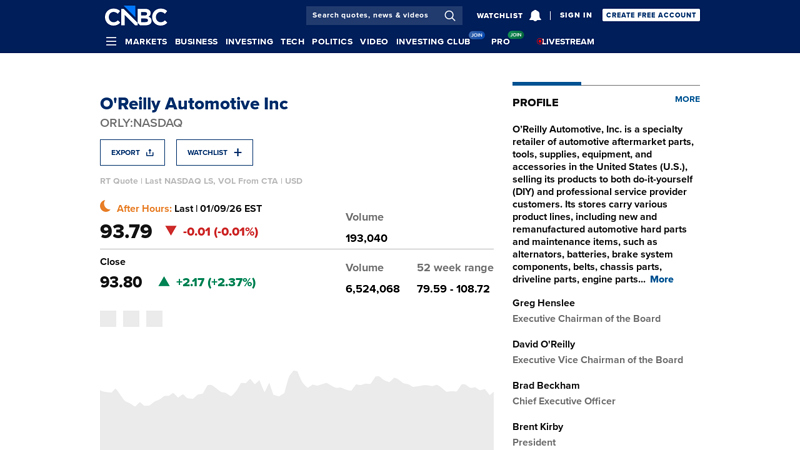800x450 pixels.
Task: Click Executive Chairman of the Board text
Action: click(586, 319)
